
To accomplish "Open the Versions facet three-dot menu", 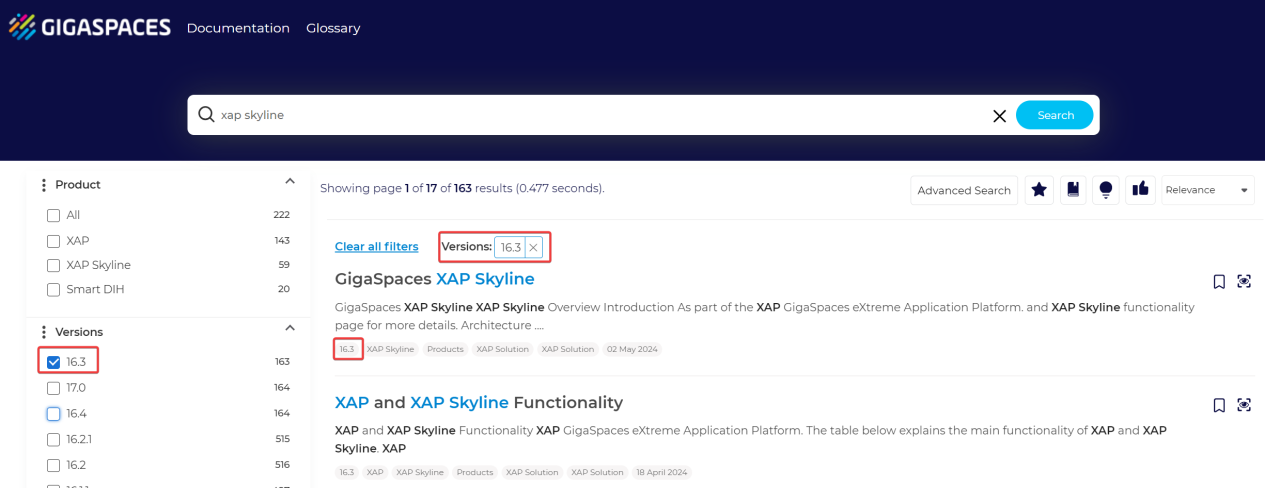I will (x=43, y=332).
